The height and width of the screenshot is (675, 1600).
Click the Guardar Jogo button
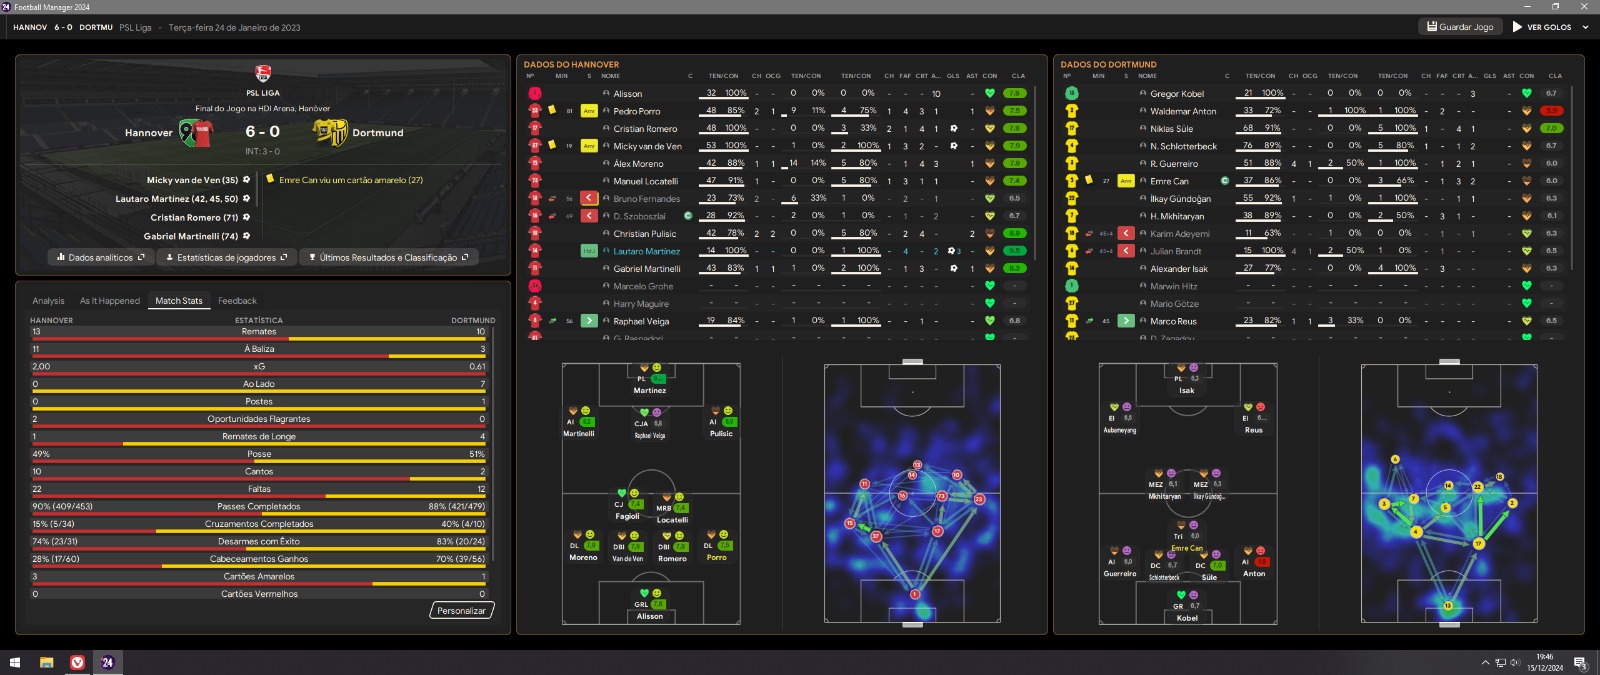[x=1461, y=27]
